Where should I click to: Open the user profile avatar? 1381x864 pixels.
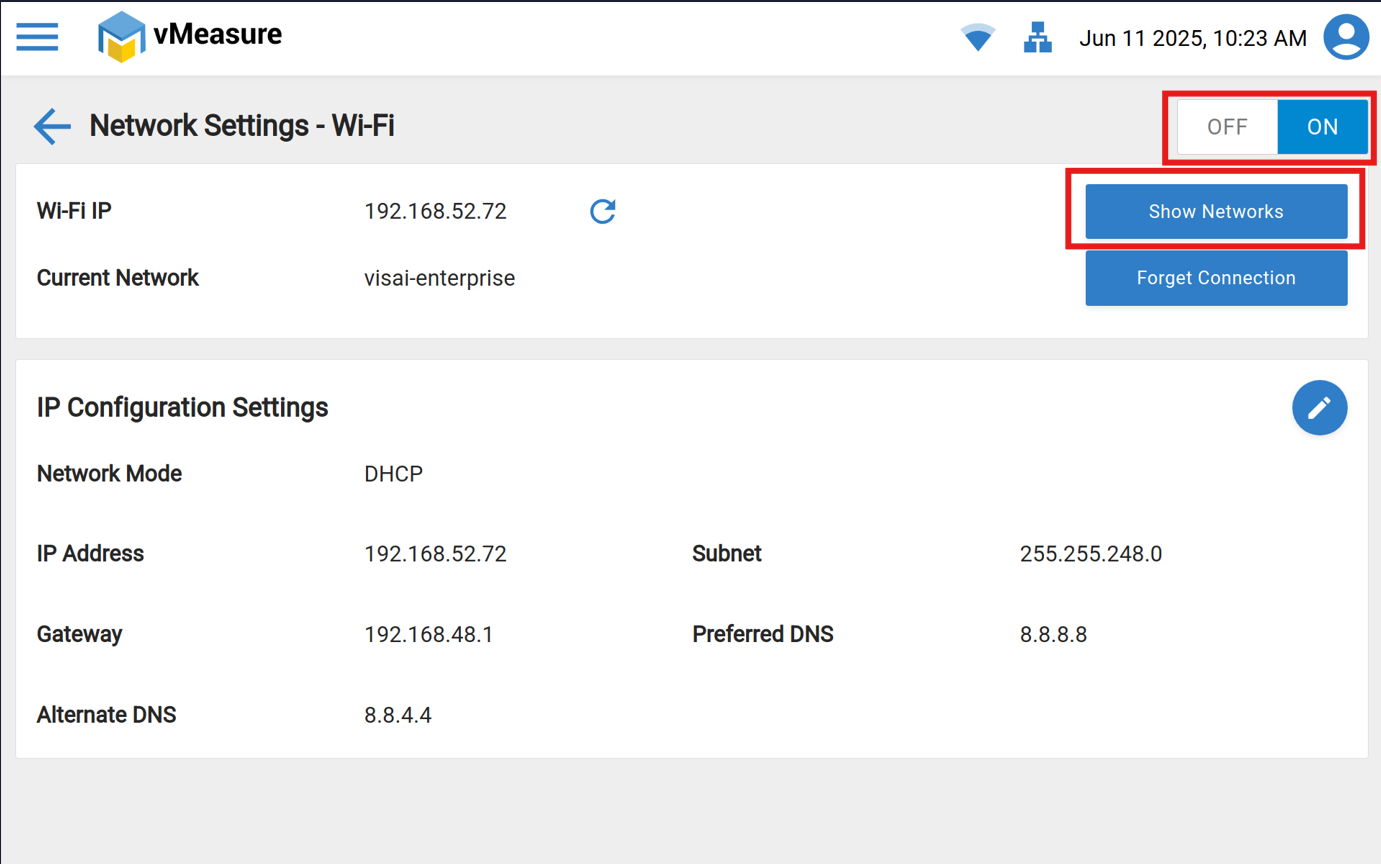point(1346,38)
